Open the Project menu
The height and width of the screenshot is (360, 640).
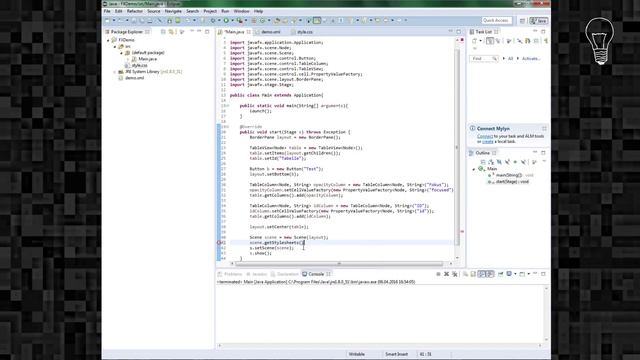coord(210,11)
